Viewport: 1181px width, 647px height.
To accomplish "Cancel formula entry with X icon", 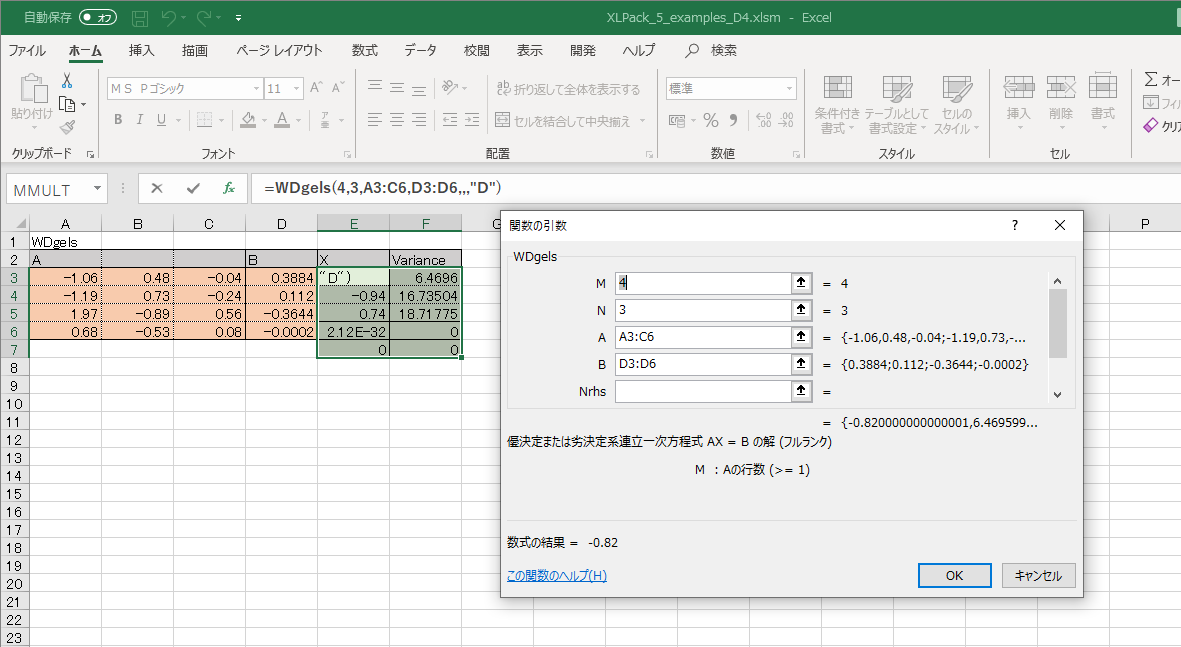I will (x=157, y=188).
